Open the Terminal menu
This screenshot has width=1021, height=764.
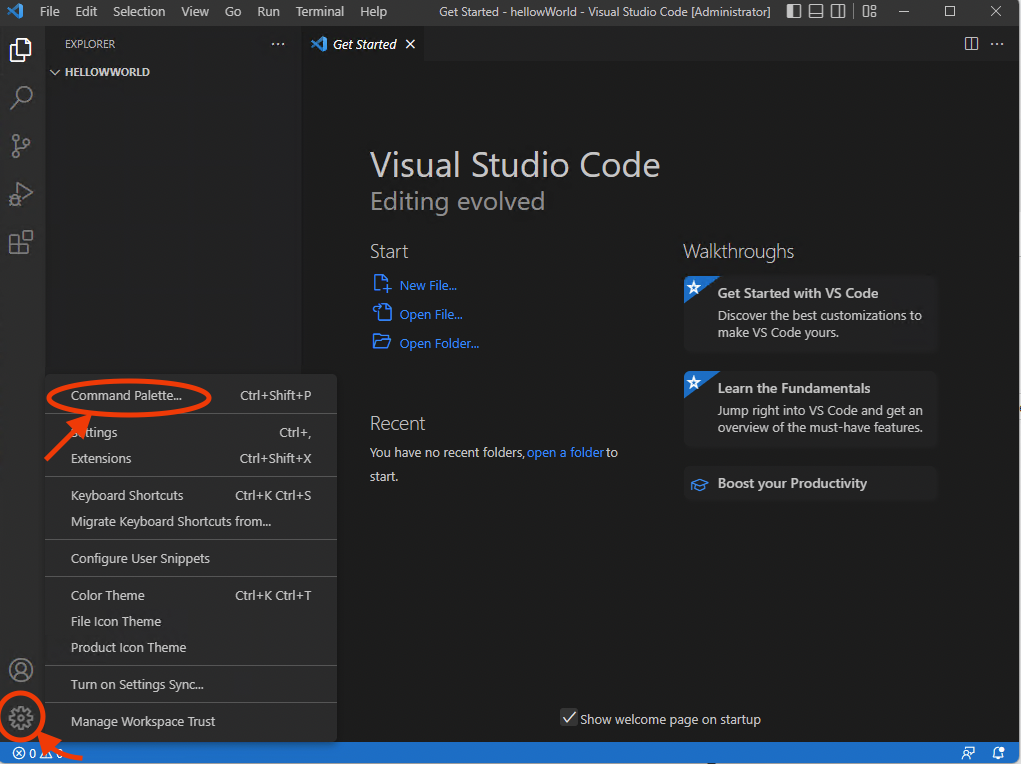[x=319, y=12]
